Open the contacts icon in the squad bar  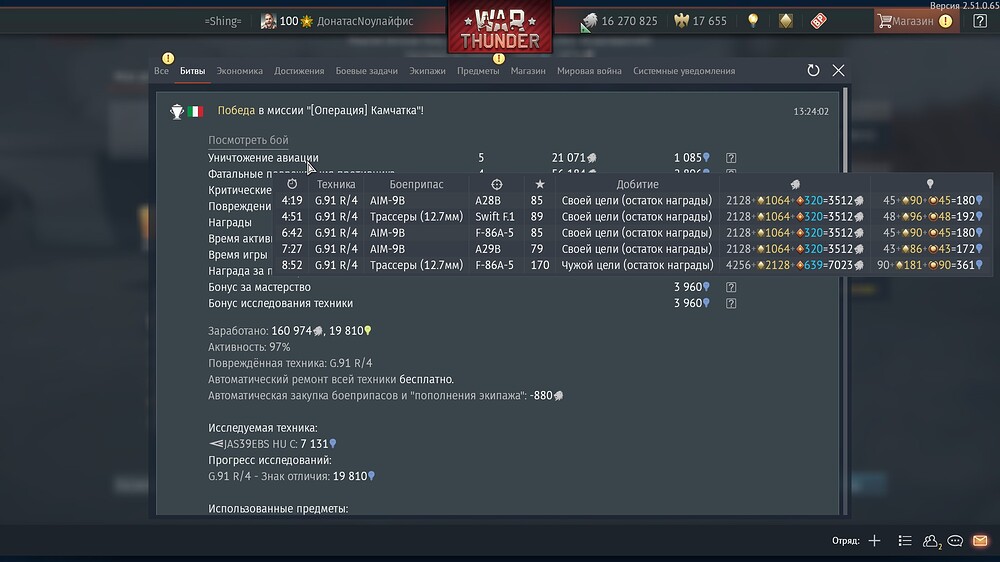point(931,541)
